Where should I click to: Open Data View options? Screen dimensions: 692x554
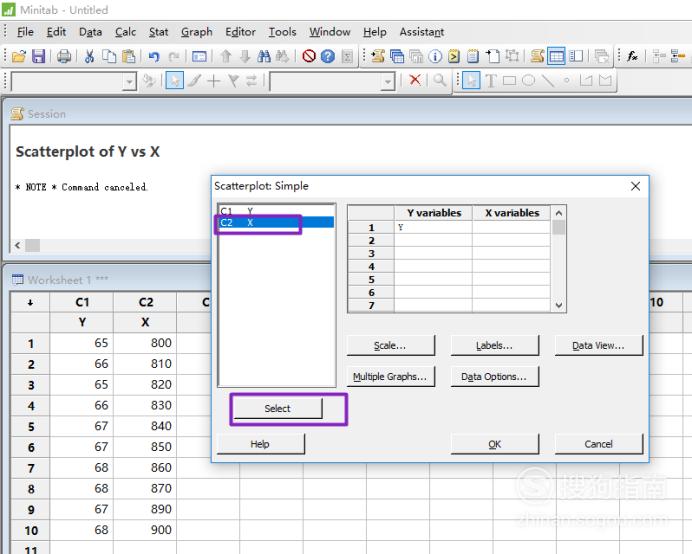598,345
